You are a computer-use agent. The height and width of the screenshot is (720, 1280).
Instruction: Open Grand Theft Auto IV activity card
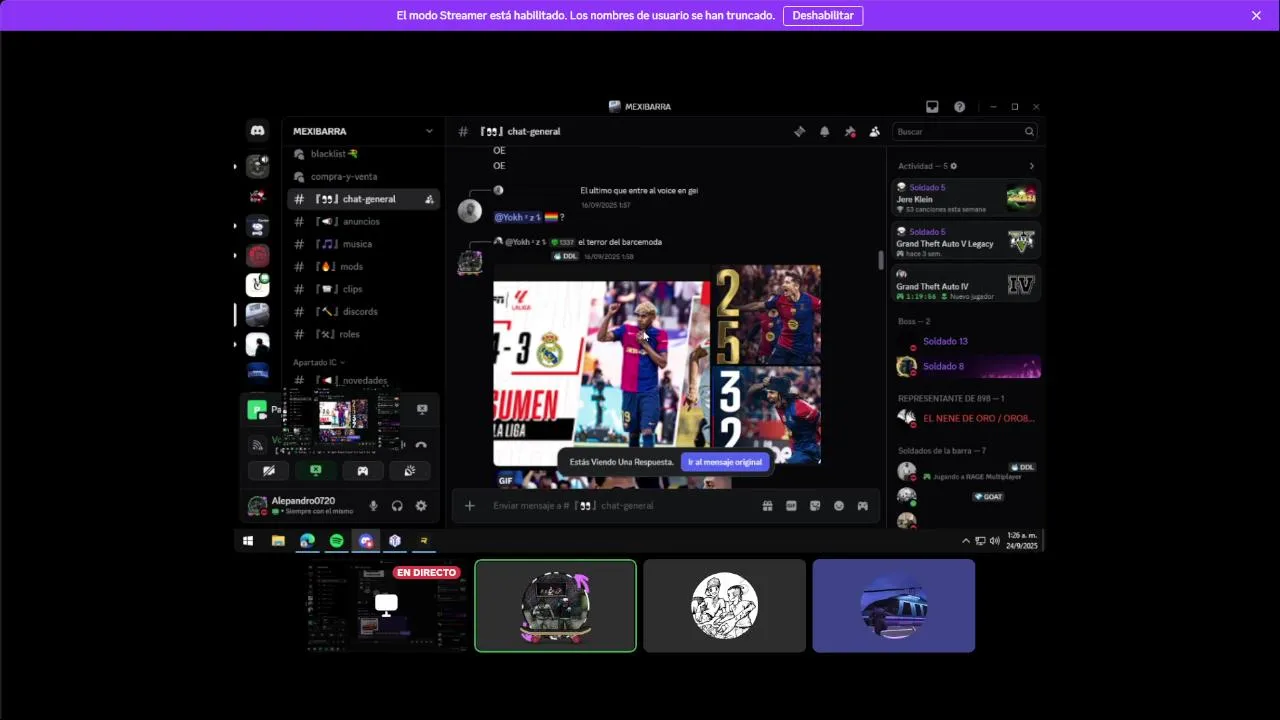tap(966, 284)
